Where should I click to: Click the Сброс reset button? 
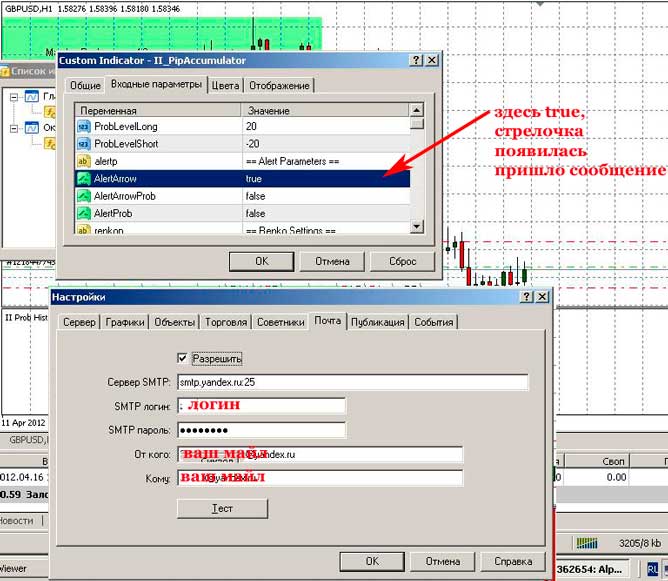pos(403,261)
